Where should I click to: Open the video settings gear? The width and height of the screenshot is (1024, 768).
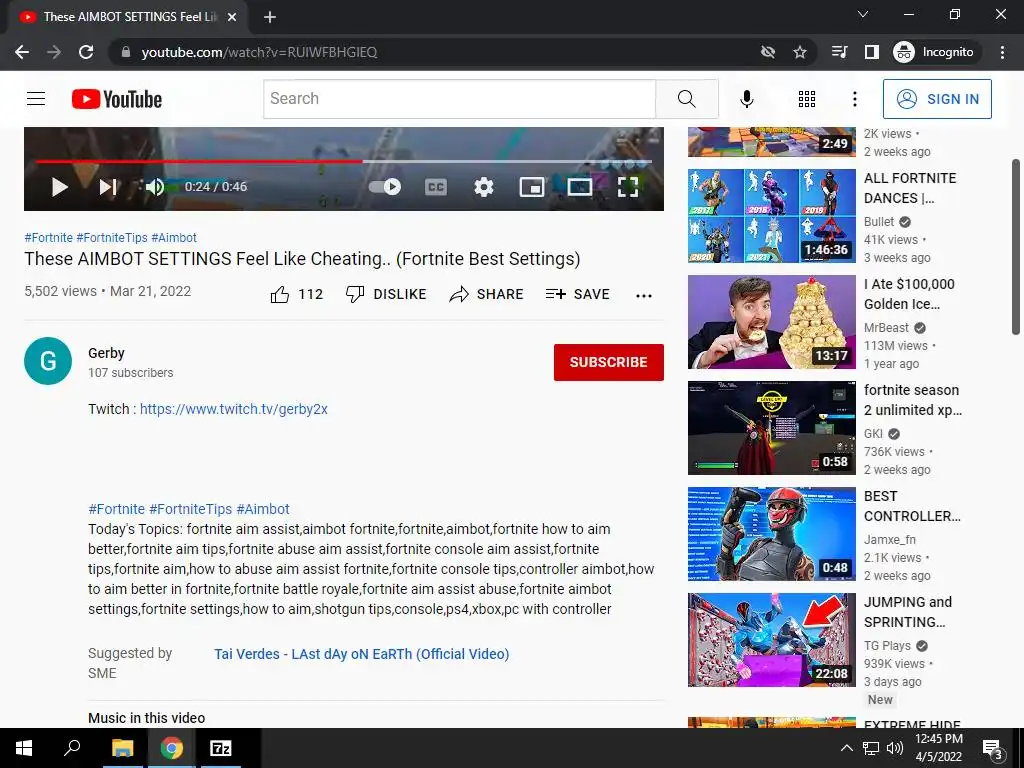pos(484,187)
